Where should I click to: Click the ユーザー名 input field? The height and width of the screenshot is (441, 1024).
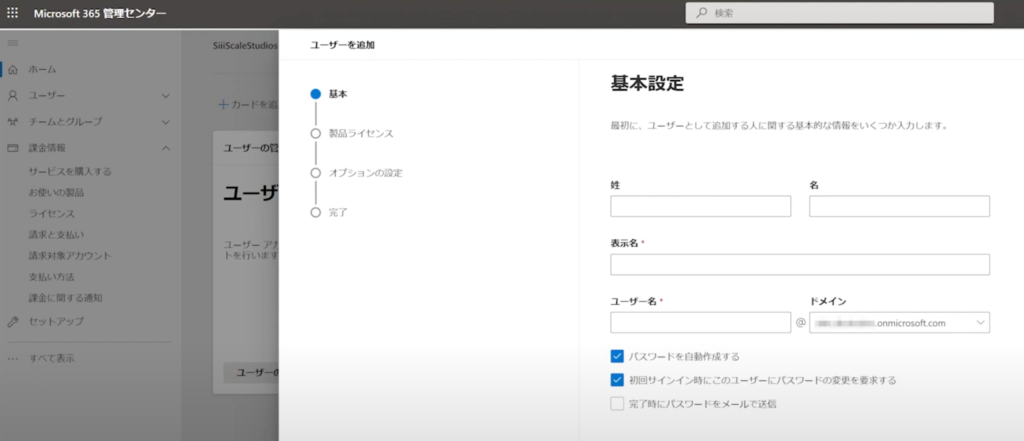coord(700,322)
